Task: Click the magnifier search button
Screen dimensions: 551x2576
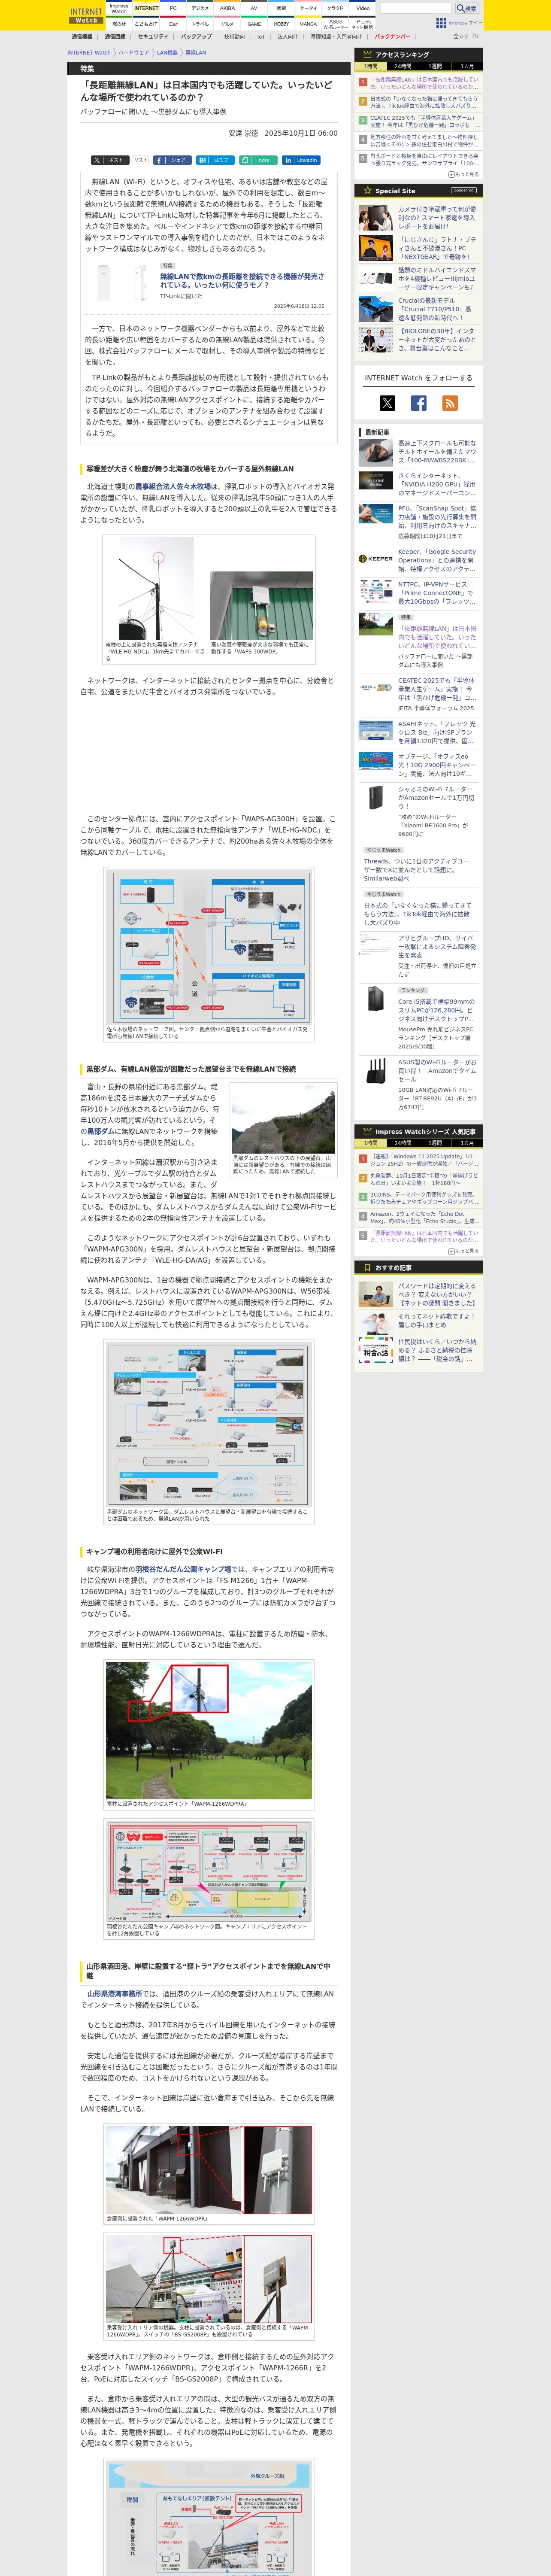Action: pos(467,8)
